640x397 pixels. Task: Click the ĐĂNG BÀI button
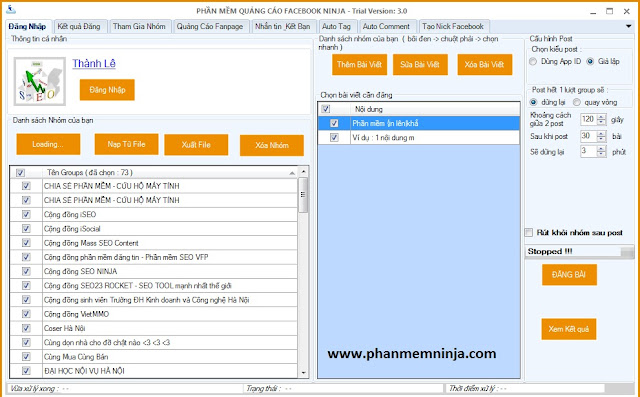coord(569,275)
